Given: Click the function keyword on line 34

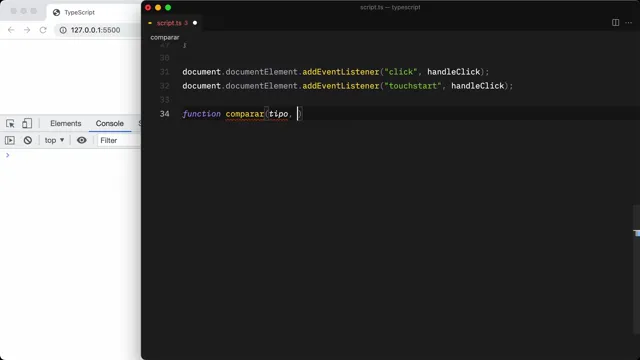Looking at the screenshot, I should (x=202, y=114).
